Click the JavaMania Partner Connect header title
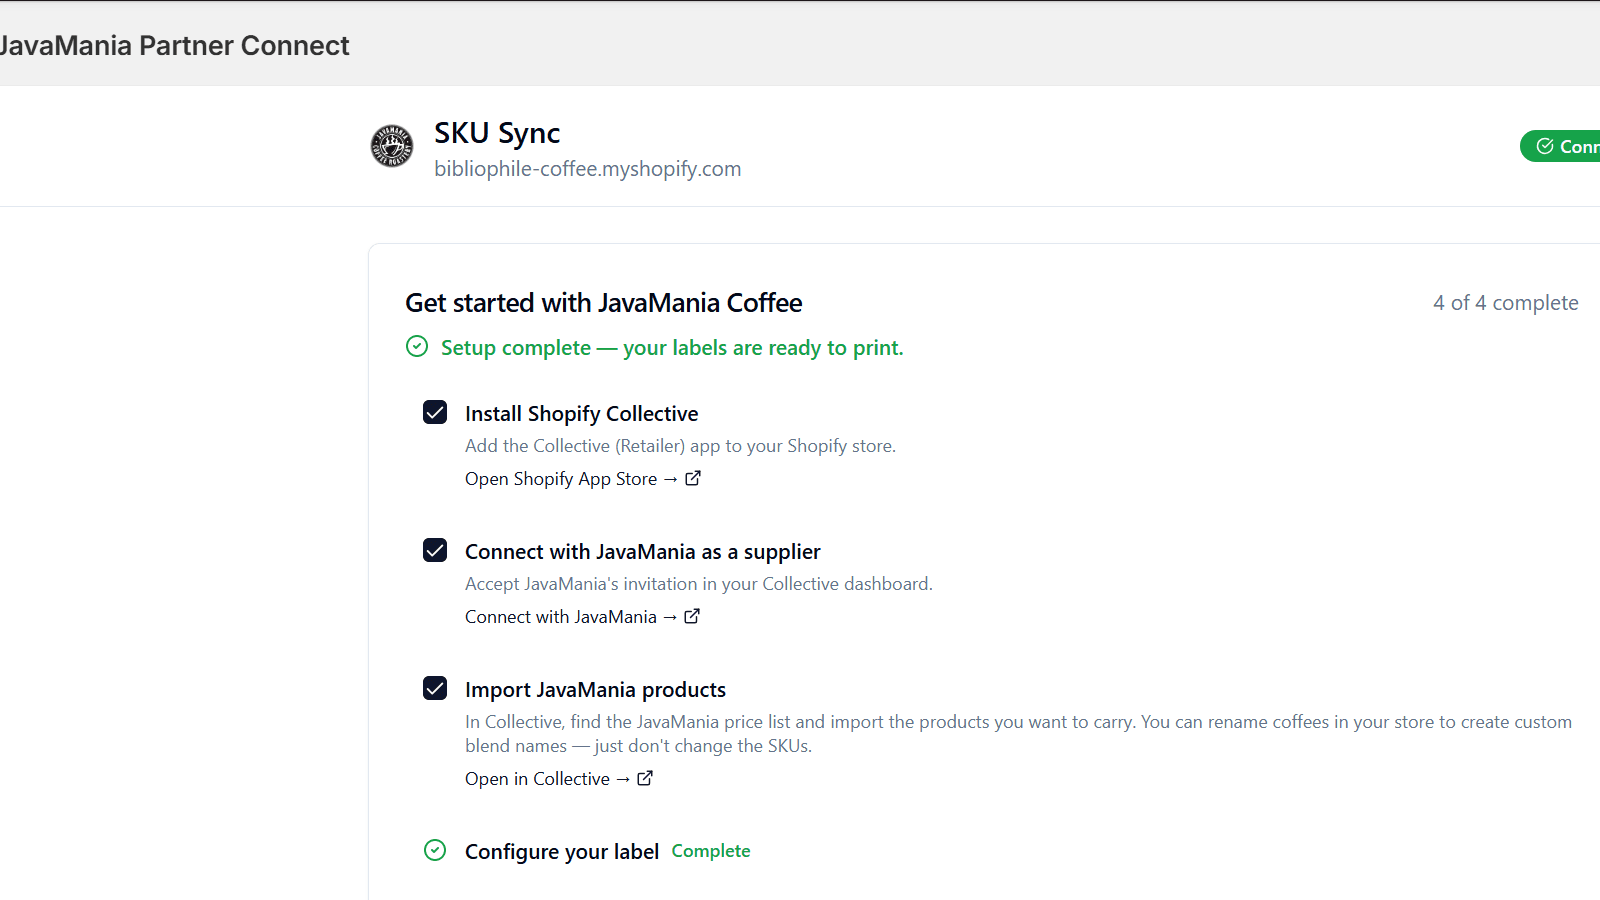The height and width of the screenshot is (900, 1600). [x=174, y=46]
